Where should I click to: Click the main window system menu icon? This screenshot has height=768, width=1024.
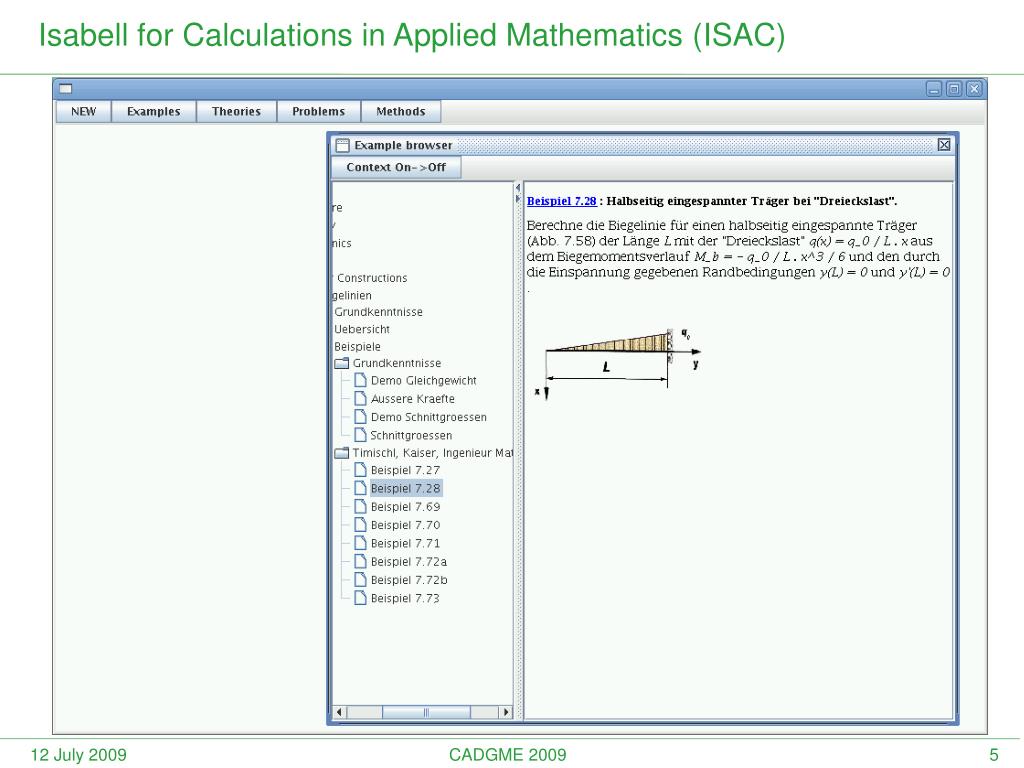[65, 89]
